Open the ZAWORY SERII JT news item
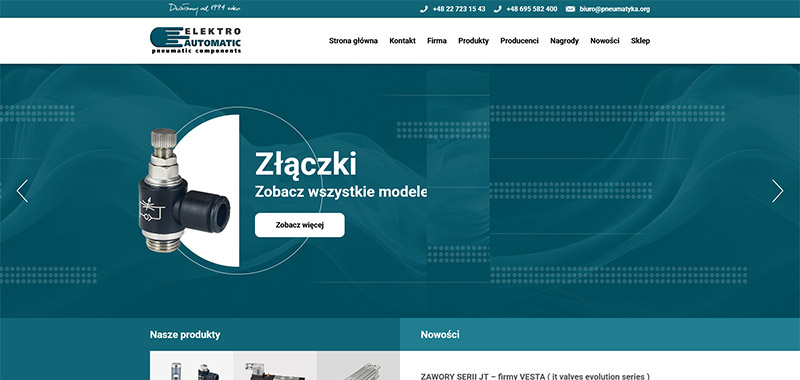Viewport: 800px width, 380px height. coord(535,376)
